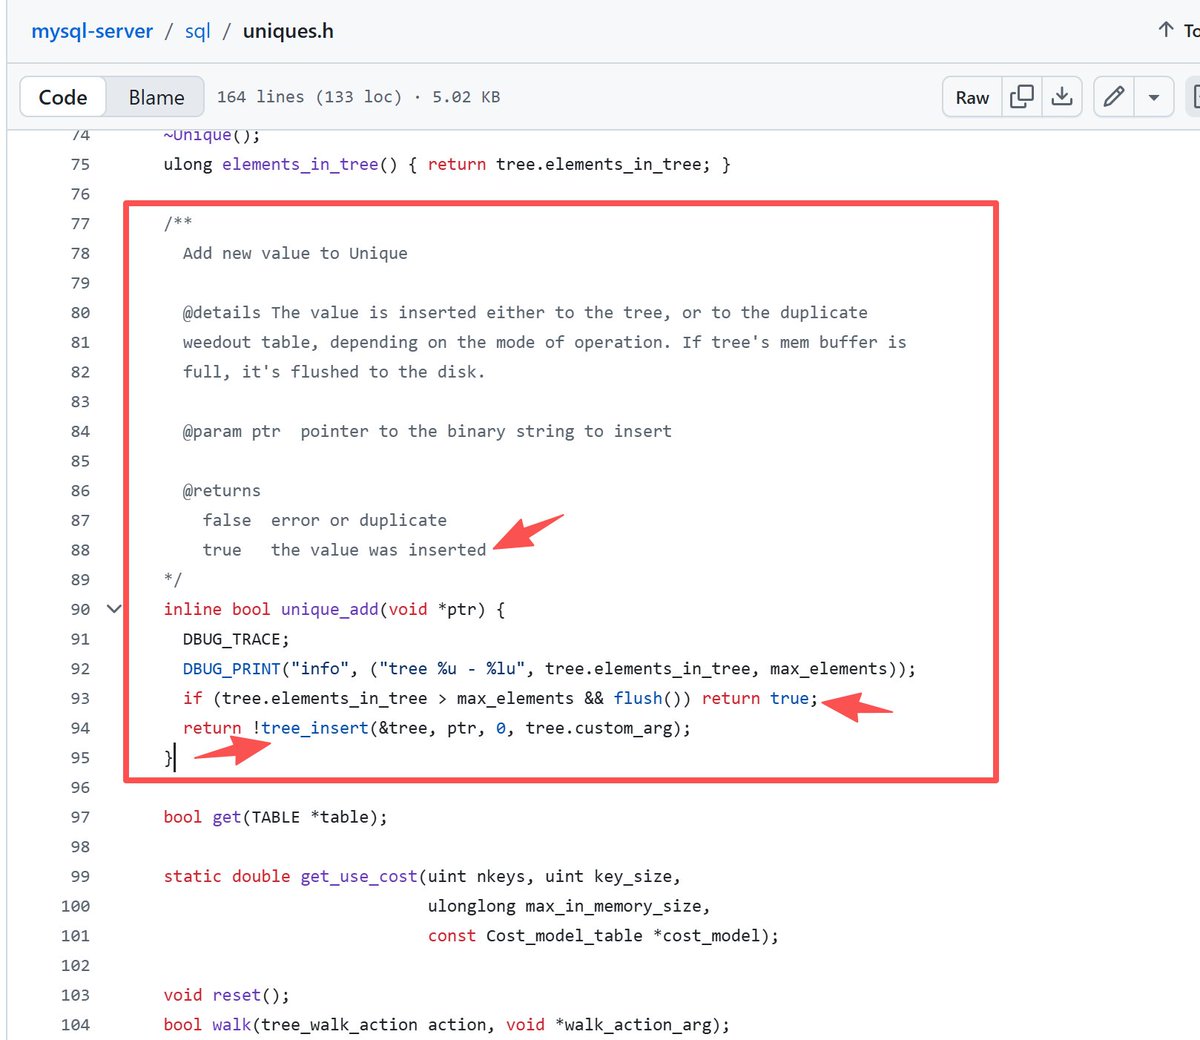Click the get function on line 97

pos(227,817)
